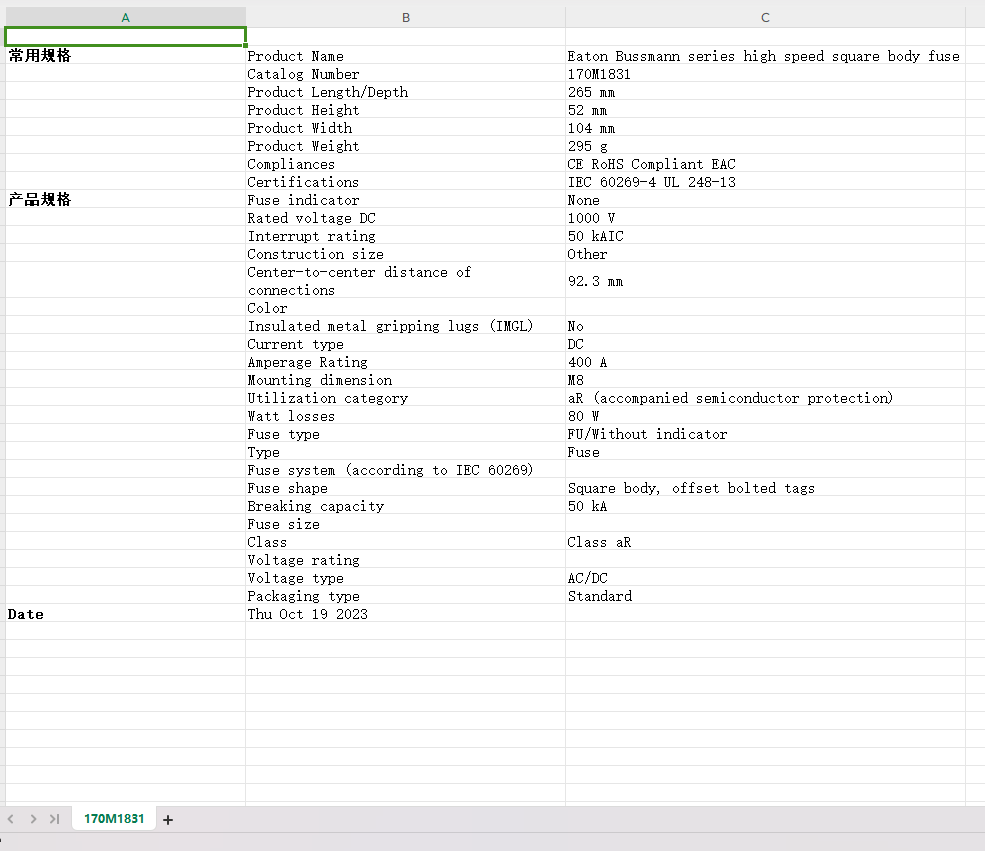Image resolution: width=985 pixels, height=851 pixels.
Task: Click the 'Mounting dimension' cell
Action: 406,380
